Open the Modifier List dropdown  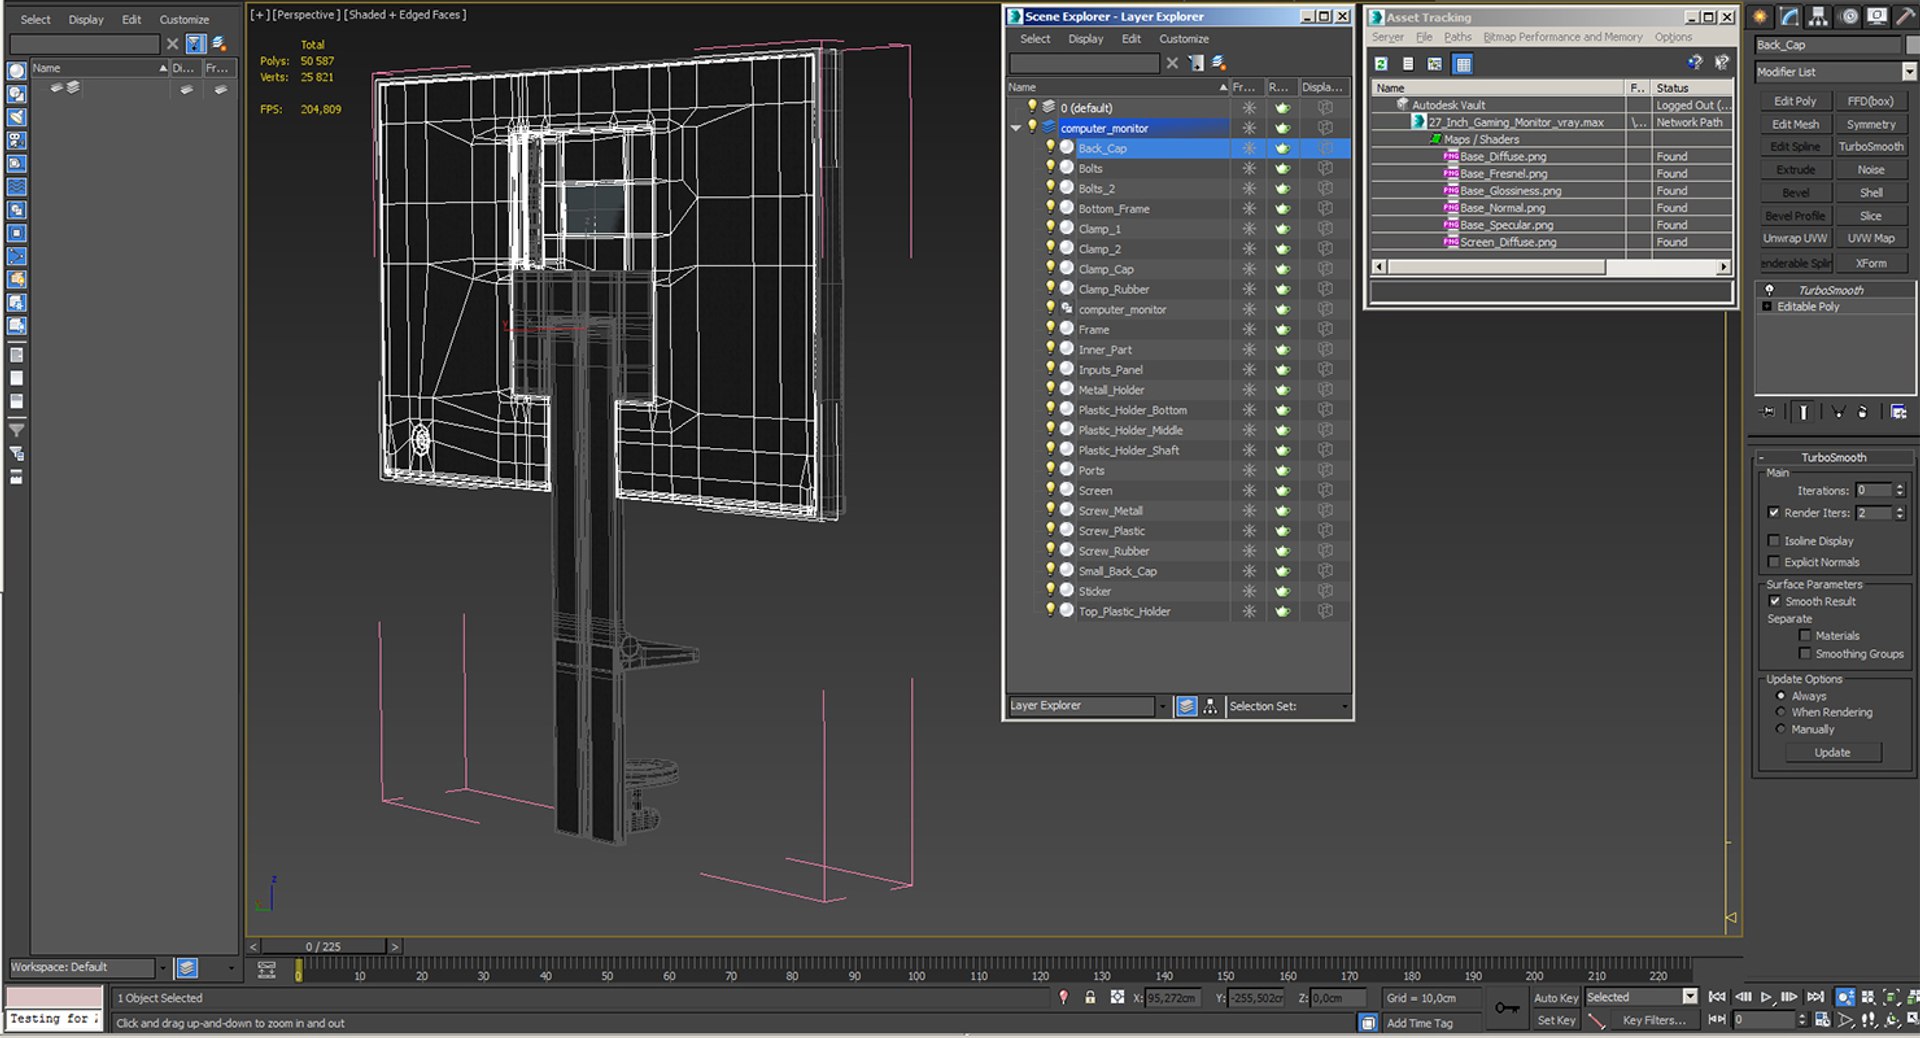(1908, 72)
